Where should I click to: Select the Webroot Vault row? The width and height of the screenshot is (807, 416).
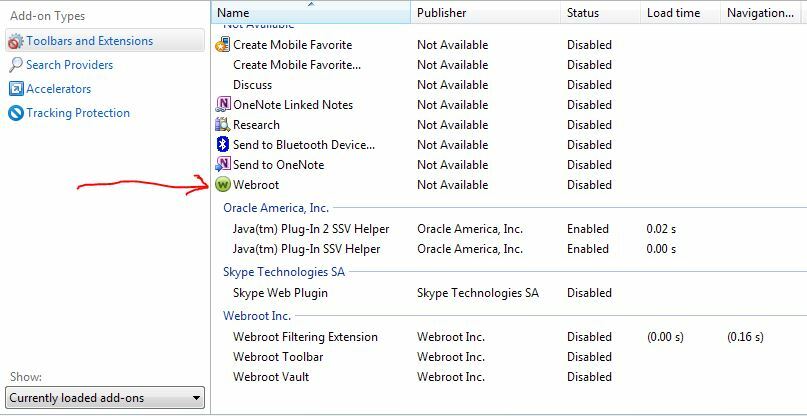(x=510, y=377)
